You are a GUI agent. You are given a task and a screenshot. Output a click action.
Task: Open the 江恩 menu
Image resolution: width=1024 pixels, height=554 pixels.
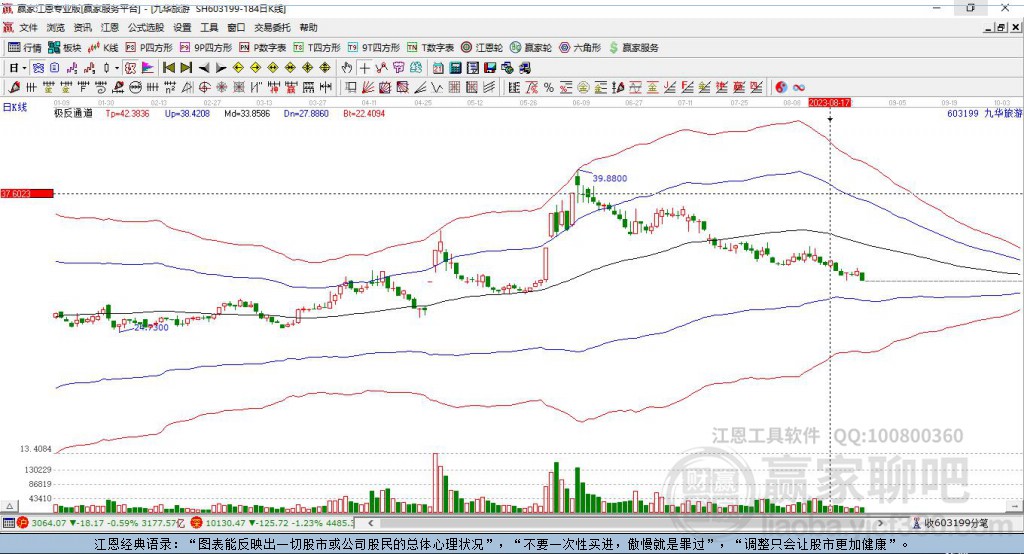coord(110,27)
